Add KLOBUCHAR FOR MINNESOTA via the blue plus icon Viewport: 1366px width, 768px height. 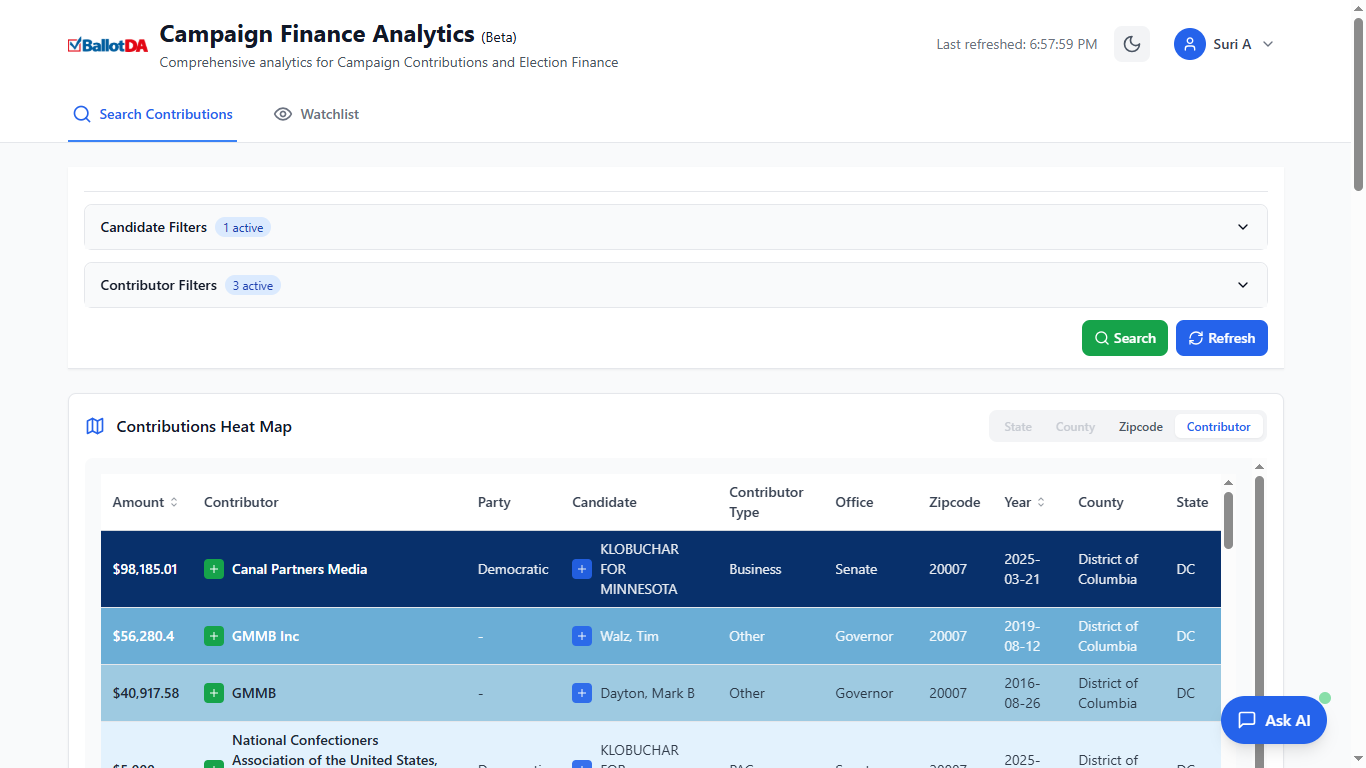(581, 568)
